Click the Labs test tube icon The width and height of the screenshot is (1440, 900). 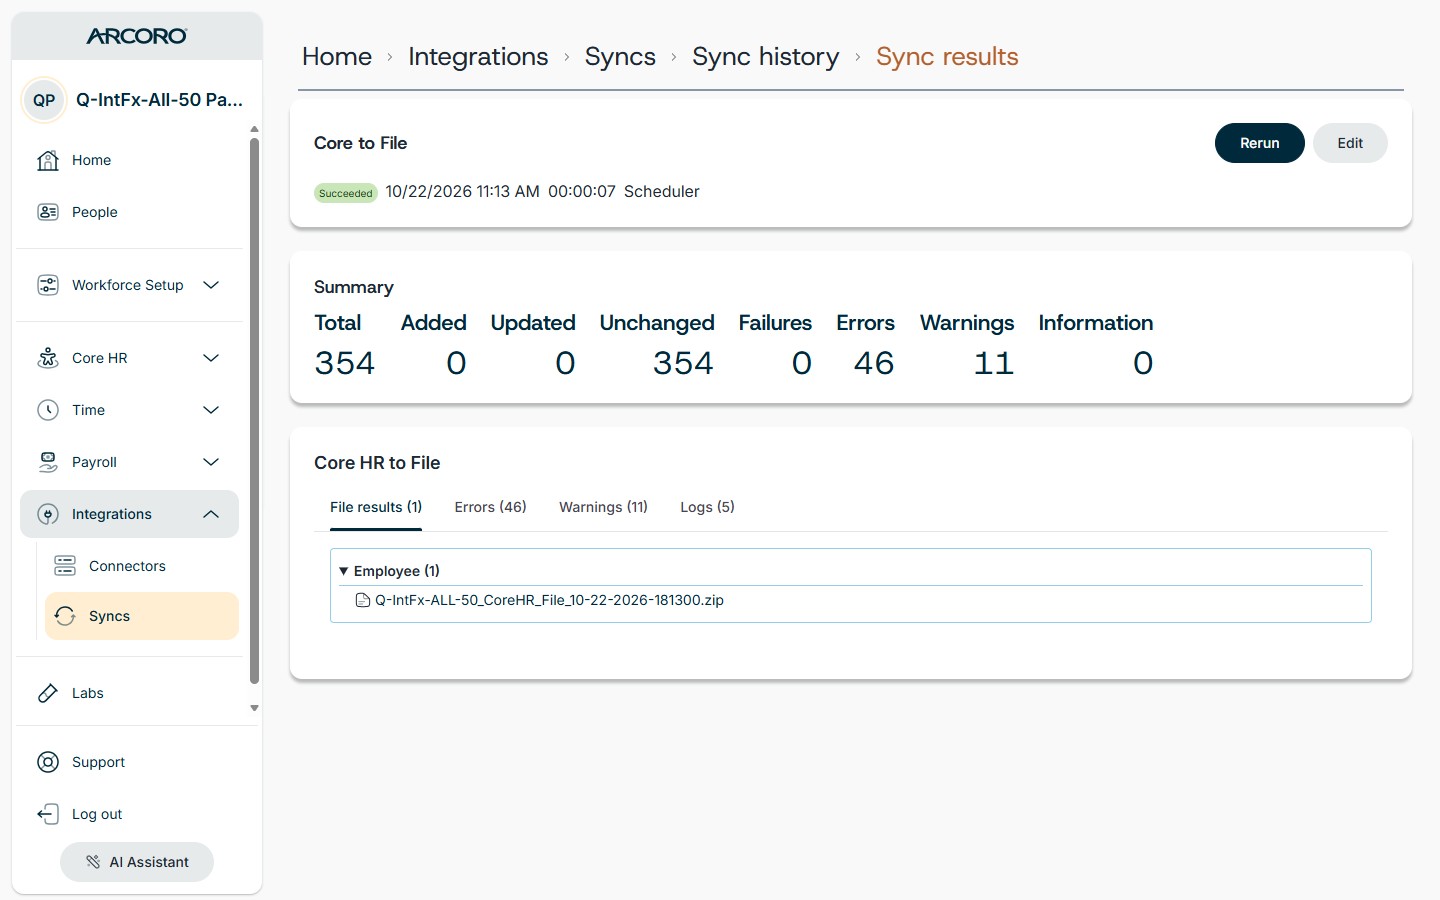coord(48,693)
